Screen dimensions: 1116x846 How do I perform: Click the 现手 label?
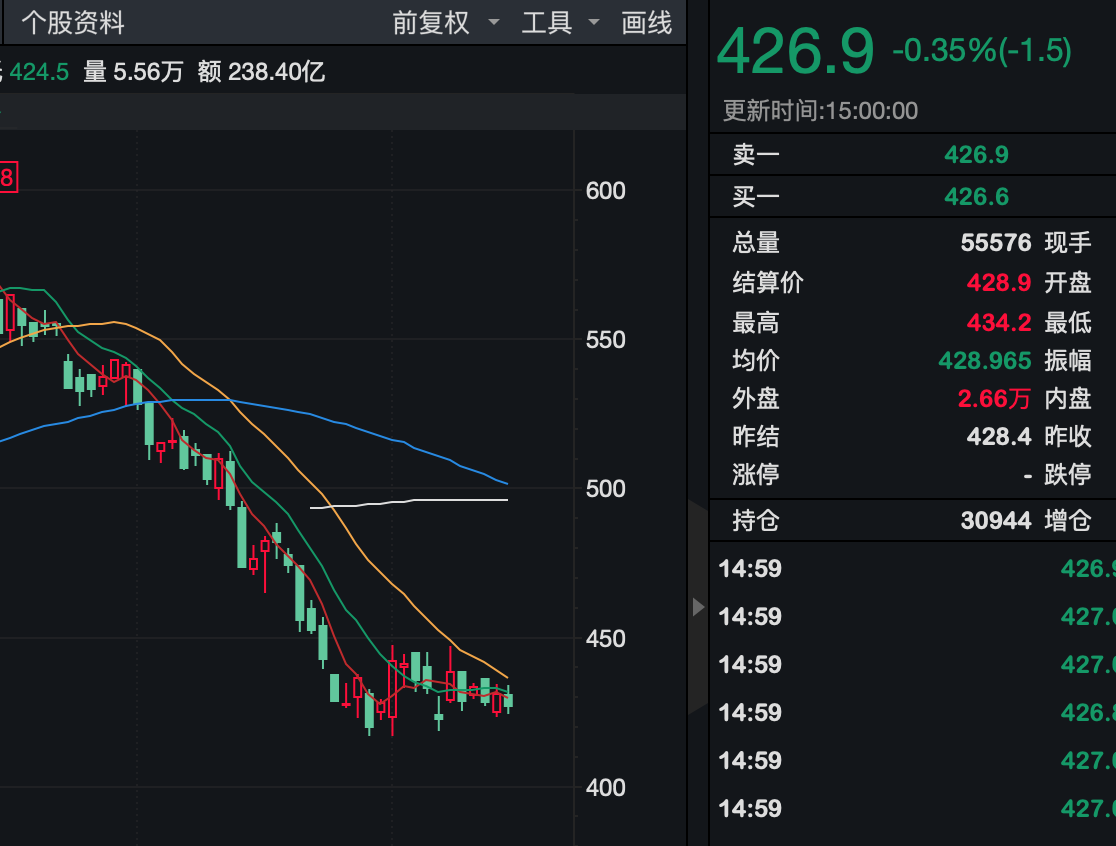pos(1068,243)
